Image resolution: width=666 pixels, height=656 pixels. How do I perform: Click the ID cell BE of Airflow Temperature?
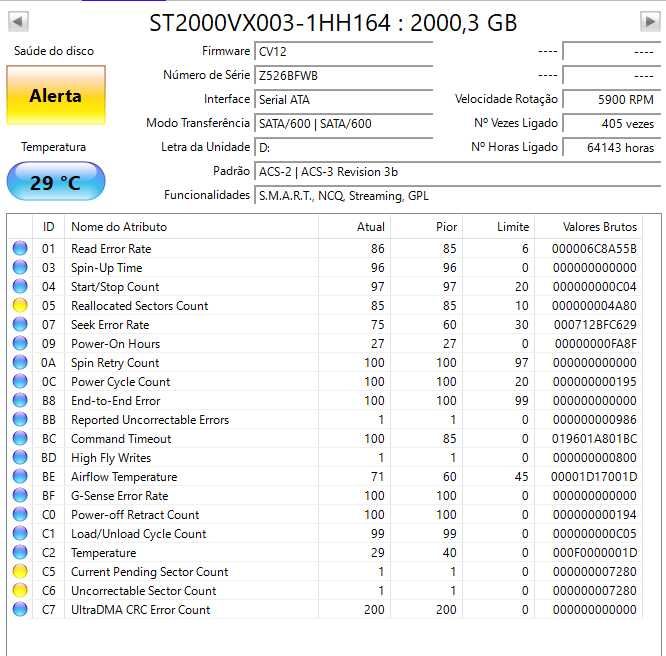[x=48, y=477]
